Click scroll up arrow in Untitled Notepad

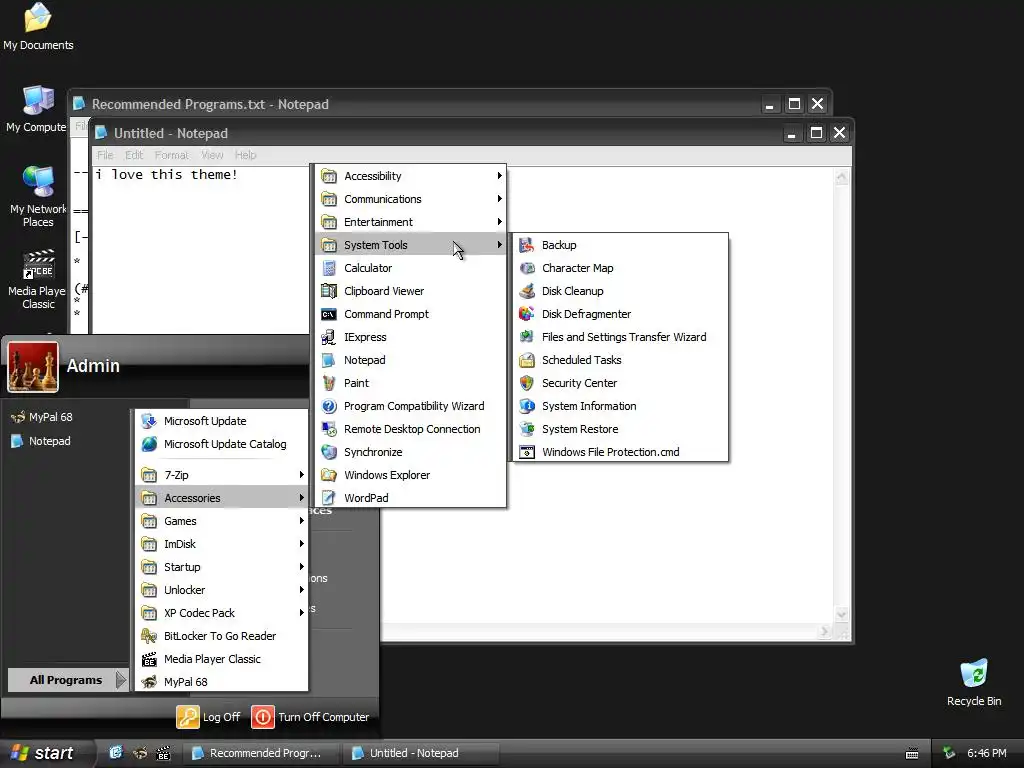click(842, 177)
